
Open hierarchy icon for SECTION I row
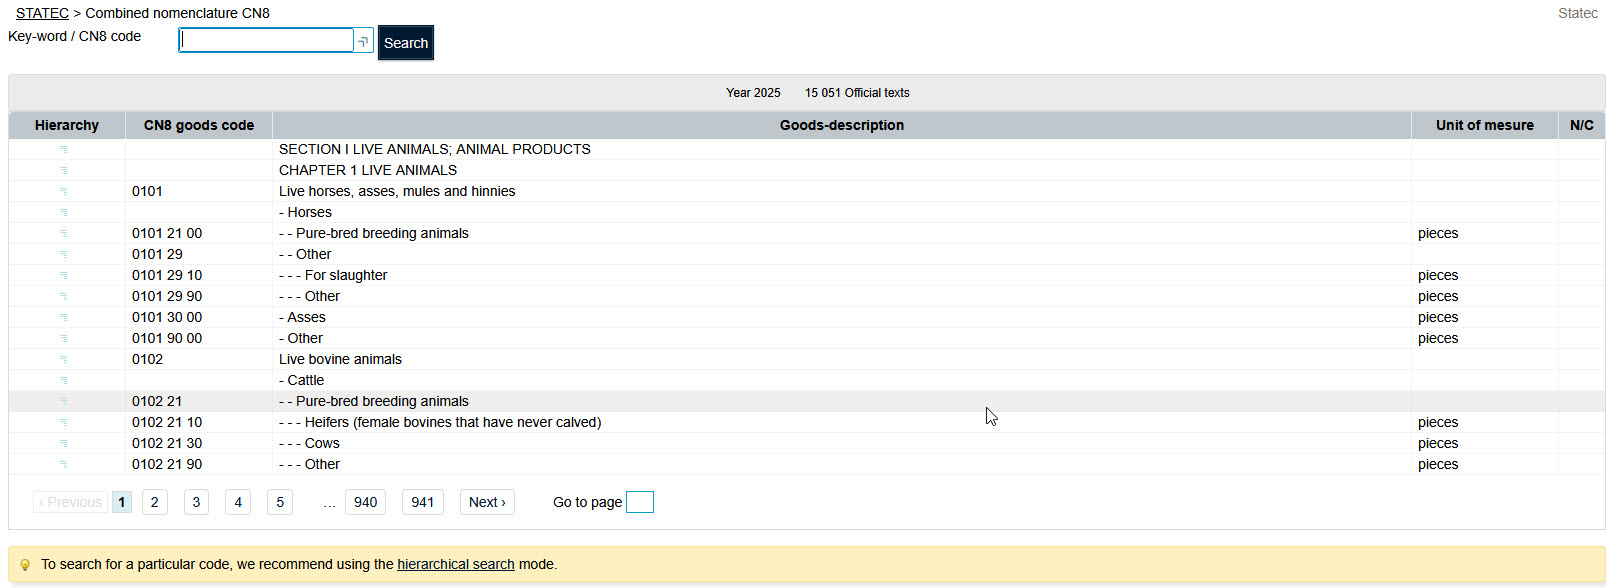tap(64, 149)
